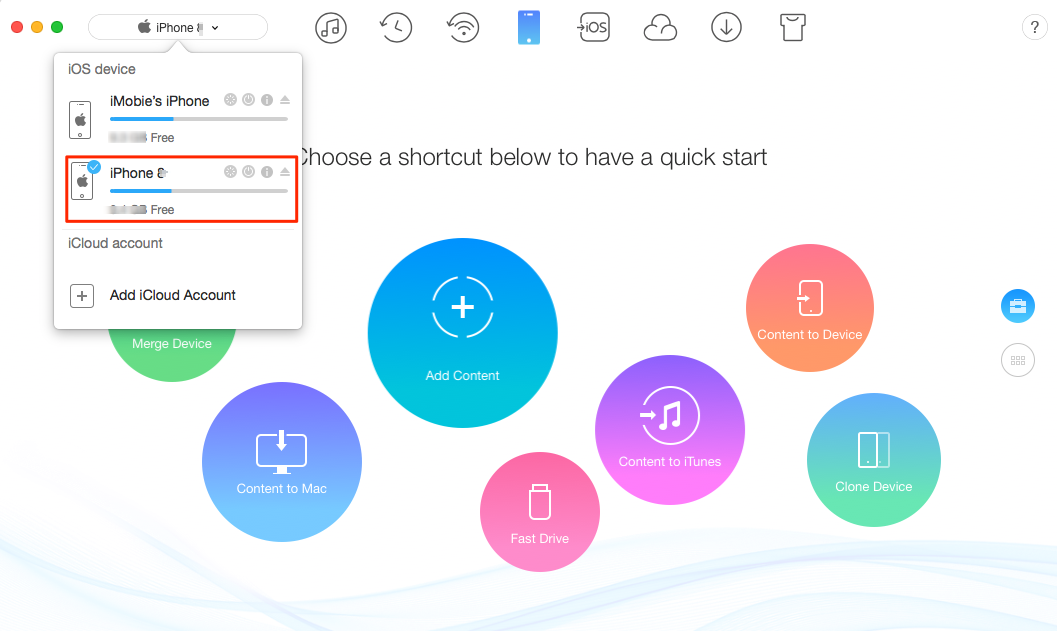Open the Content to Mac shortcut

click(x=282, y=462)
